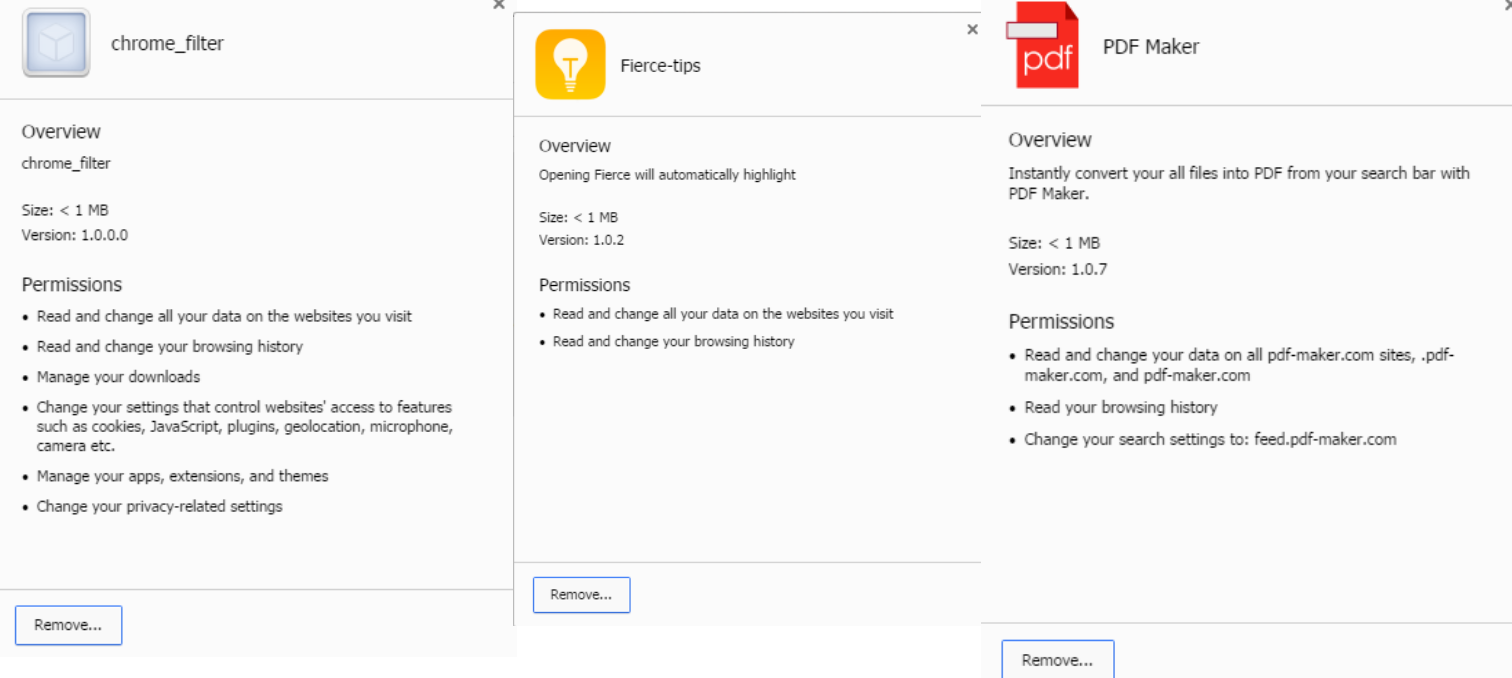Screen dimensions: 1512x678
Task: Click the Permissions heading in PDF Maker dialog
Action: tap(1061, 322)
